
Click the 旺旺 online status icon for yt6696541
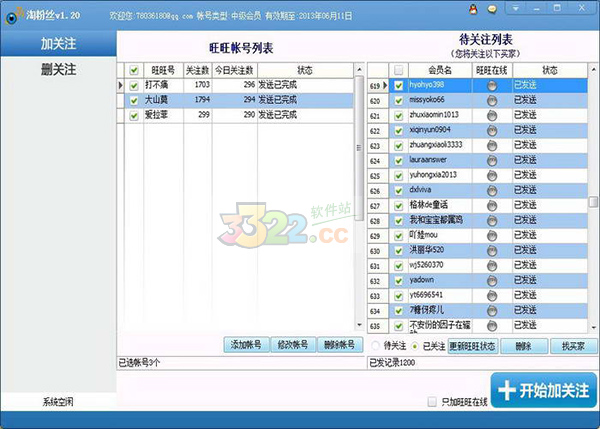(492, 296)
